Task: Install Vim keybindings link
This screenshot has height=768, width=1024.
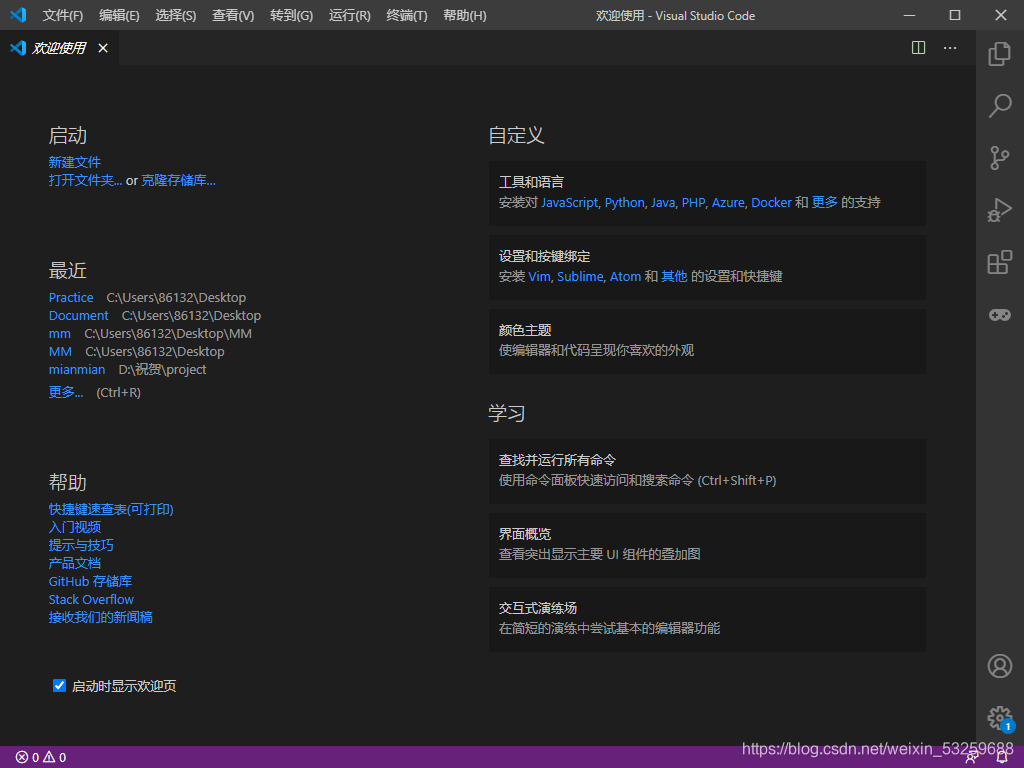Action: click(539, 276)
